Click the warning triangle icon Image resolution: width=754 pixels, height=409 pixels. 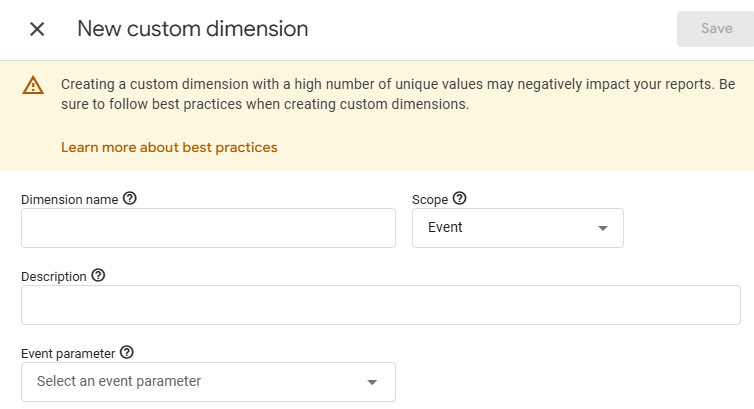(33, 85)
